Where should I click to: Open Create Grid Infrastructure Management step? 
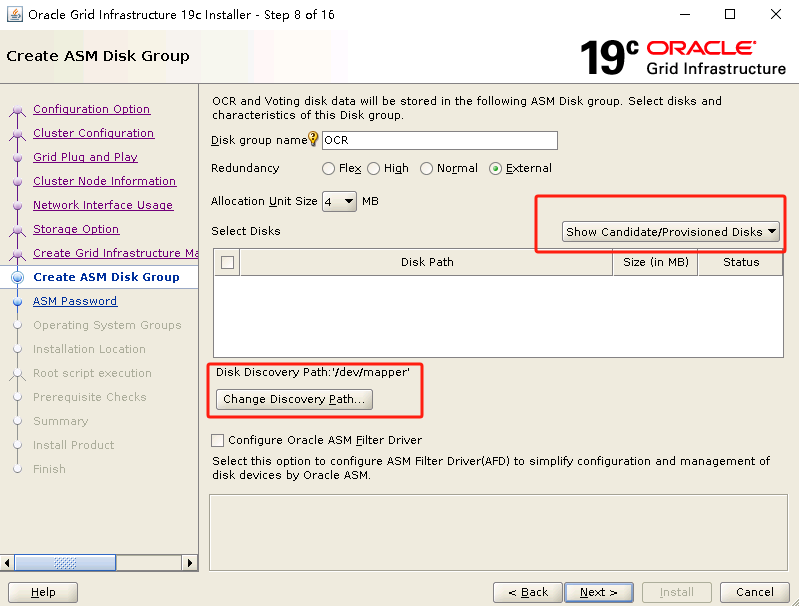point(116,253)
